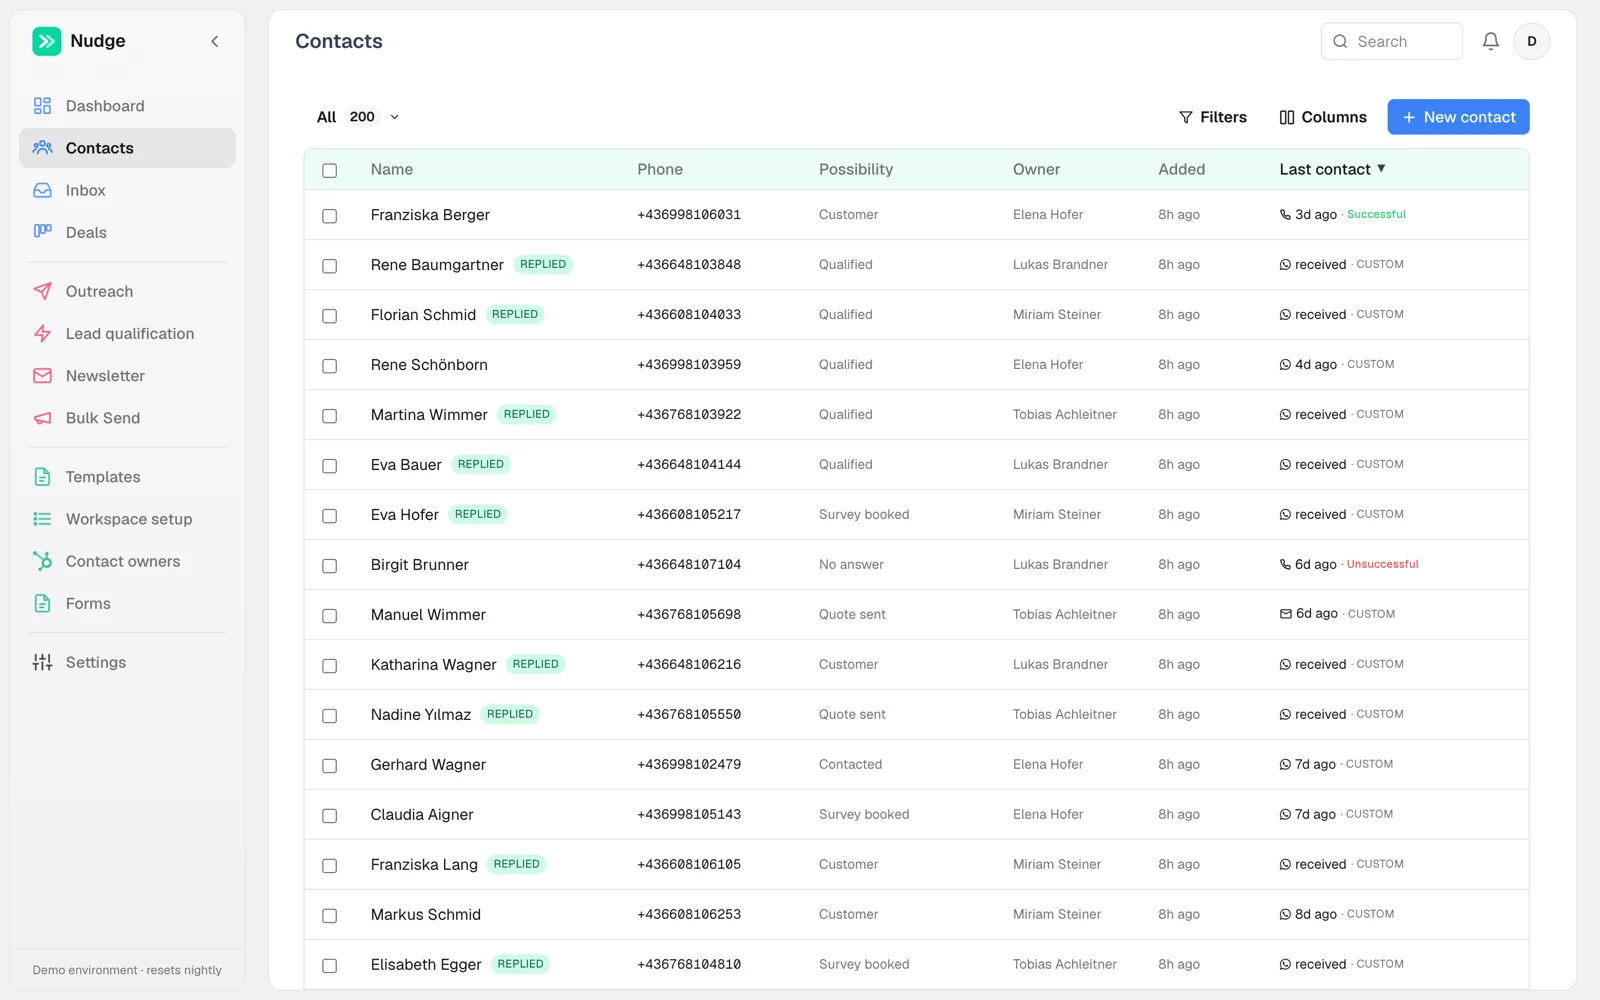
Task: Click phone icon in Birgit Brunner's last contact
Action: point(1285,564)
